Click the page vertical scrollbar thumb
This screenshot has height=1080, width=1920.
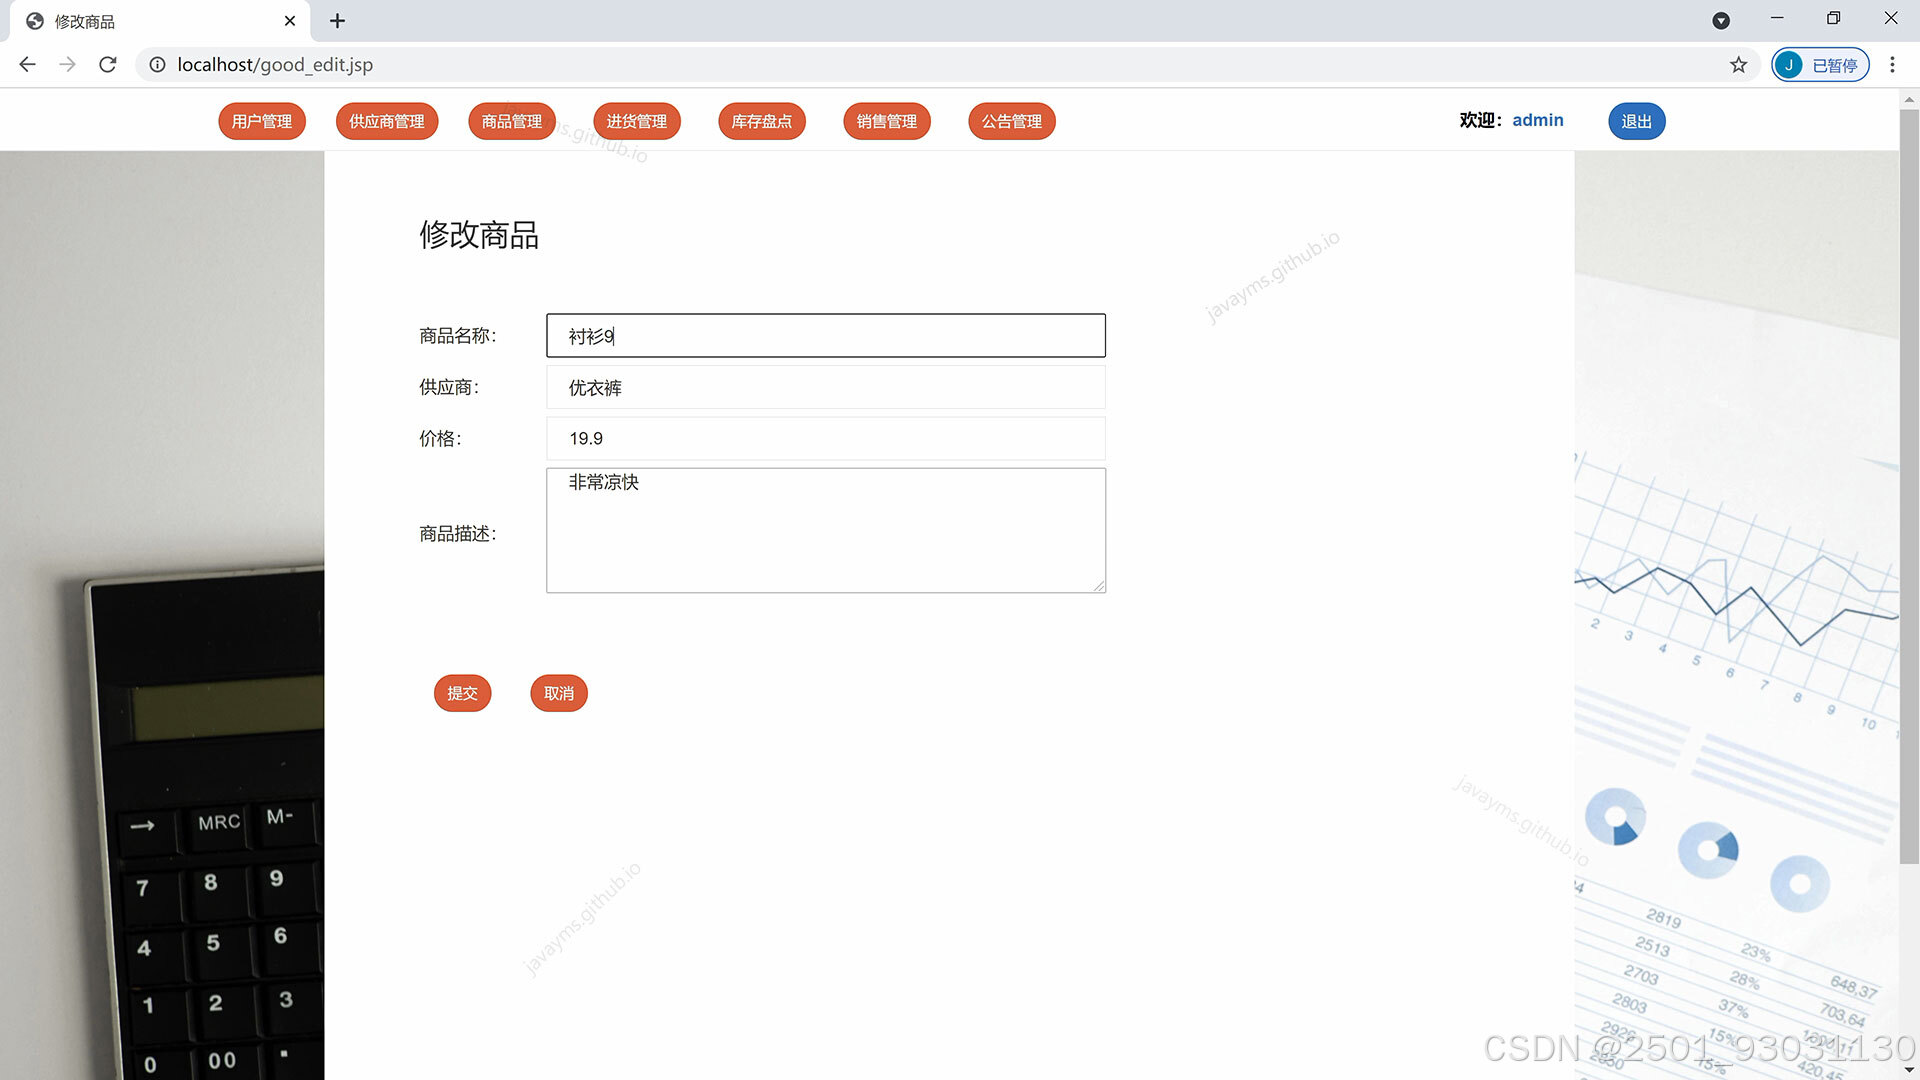[1909, 486]
